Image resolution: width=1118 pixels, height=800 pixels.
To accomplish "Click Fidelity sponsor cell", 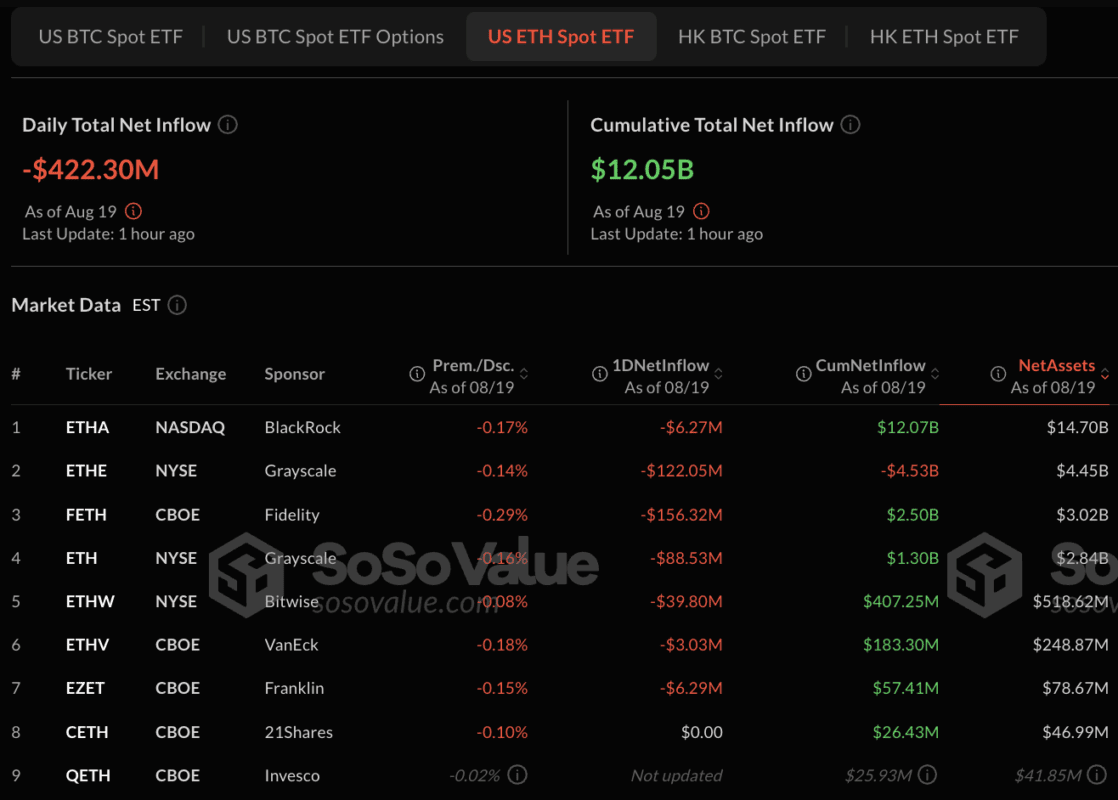I will pos(292,515).
